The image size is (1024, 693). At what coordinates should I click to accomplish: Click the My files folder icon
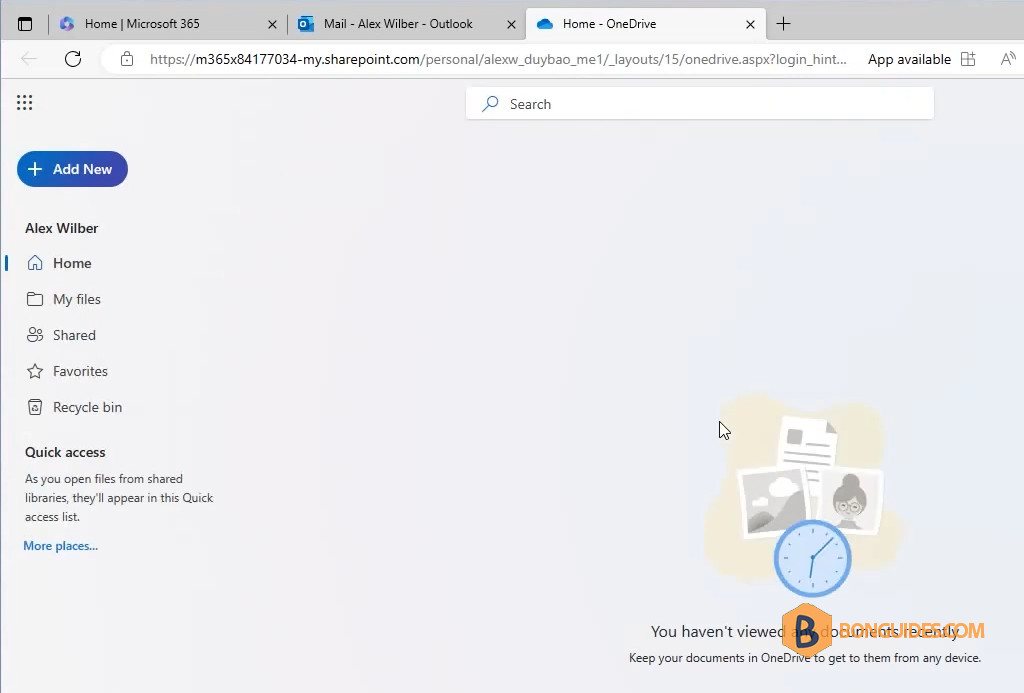tap(35, 299)
